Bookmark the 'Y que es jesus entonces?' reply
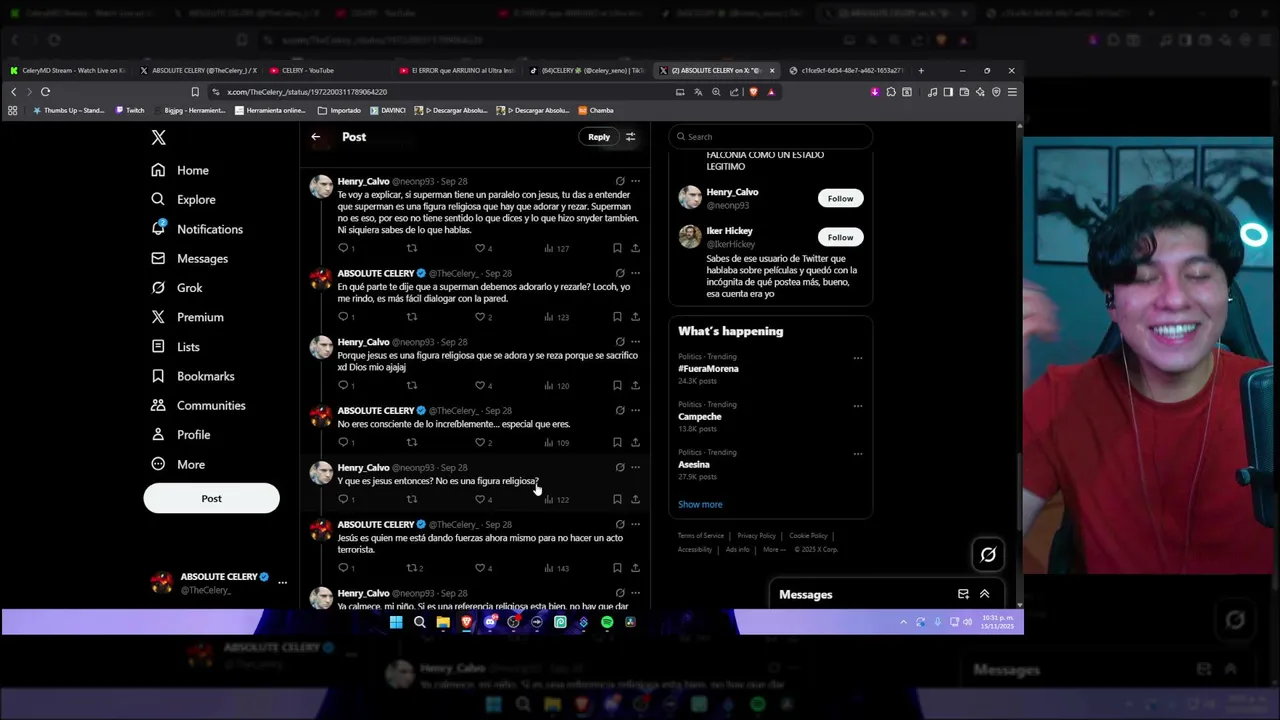This screenshot has height=720, width=1280. pos(617,499)
